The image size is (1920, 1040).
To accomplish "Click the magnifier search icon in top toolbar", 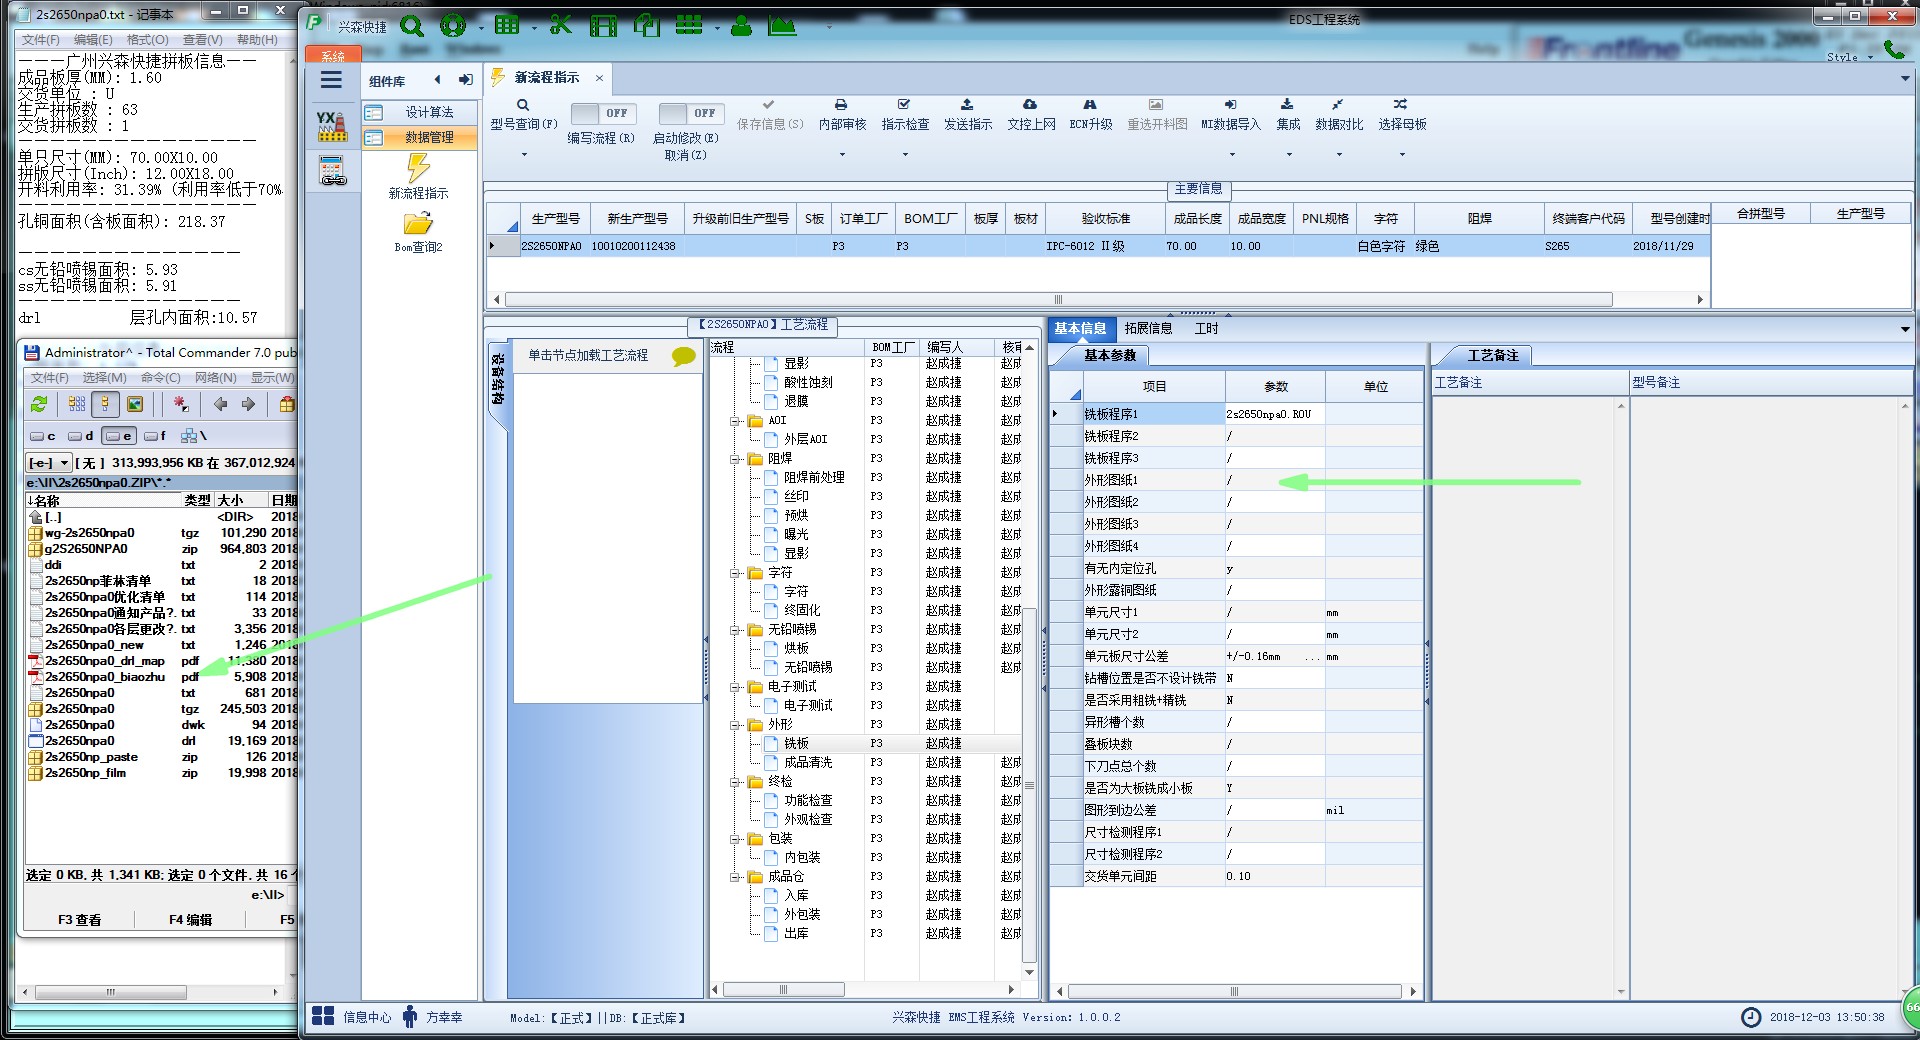I will coord(412,25).
